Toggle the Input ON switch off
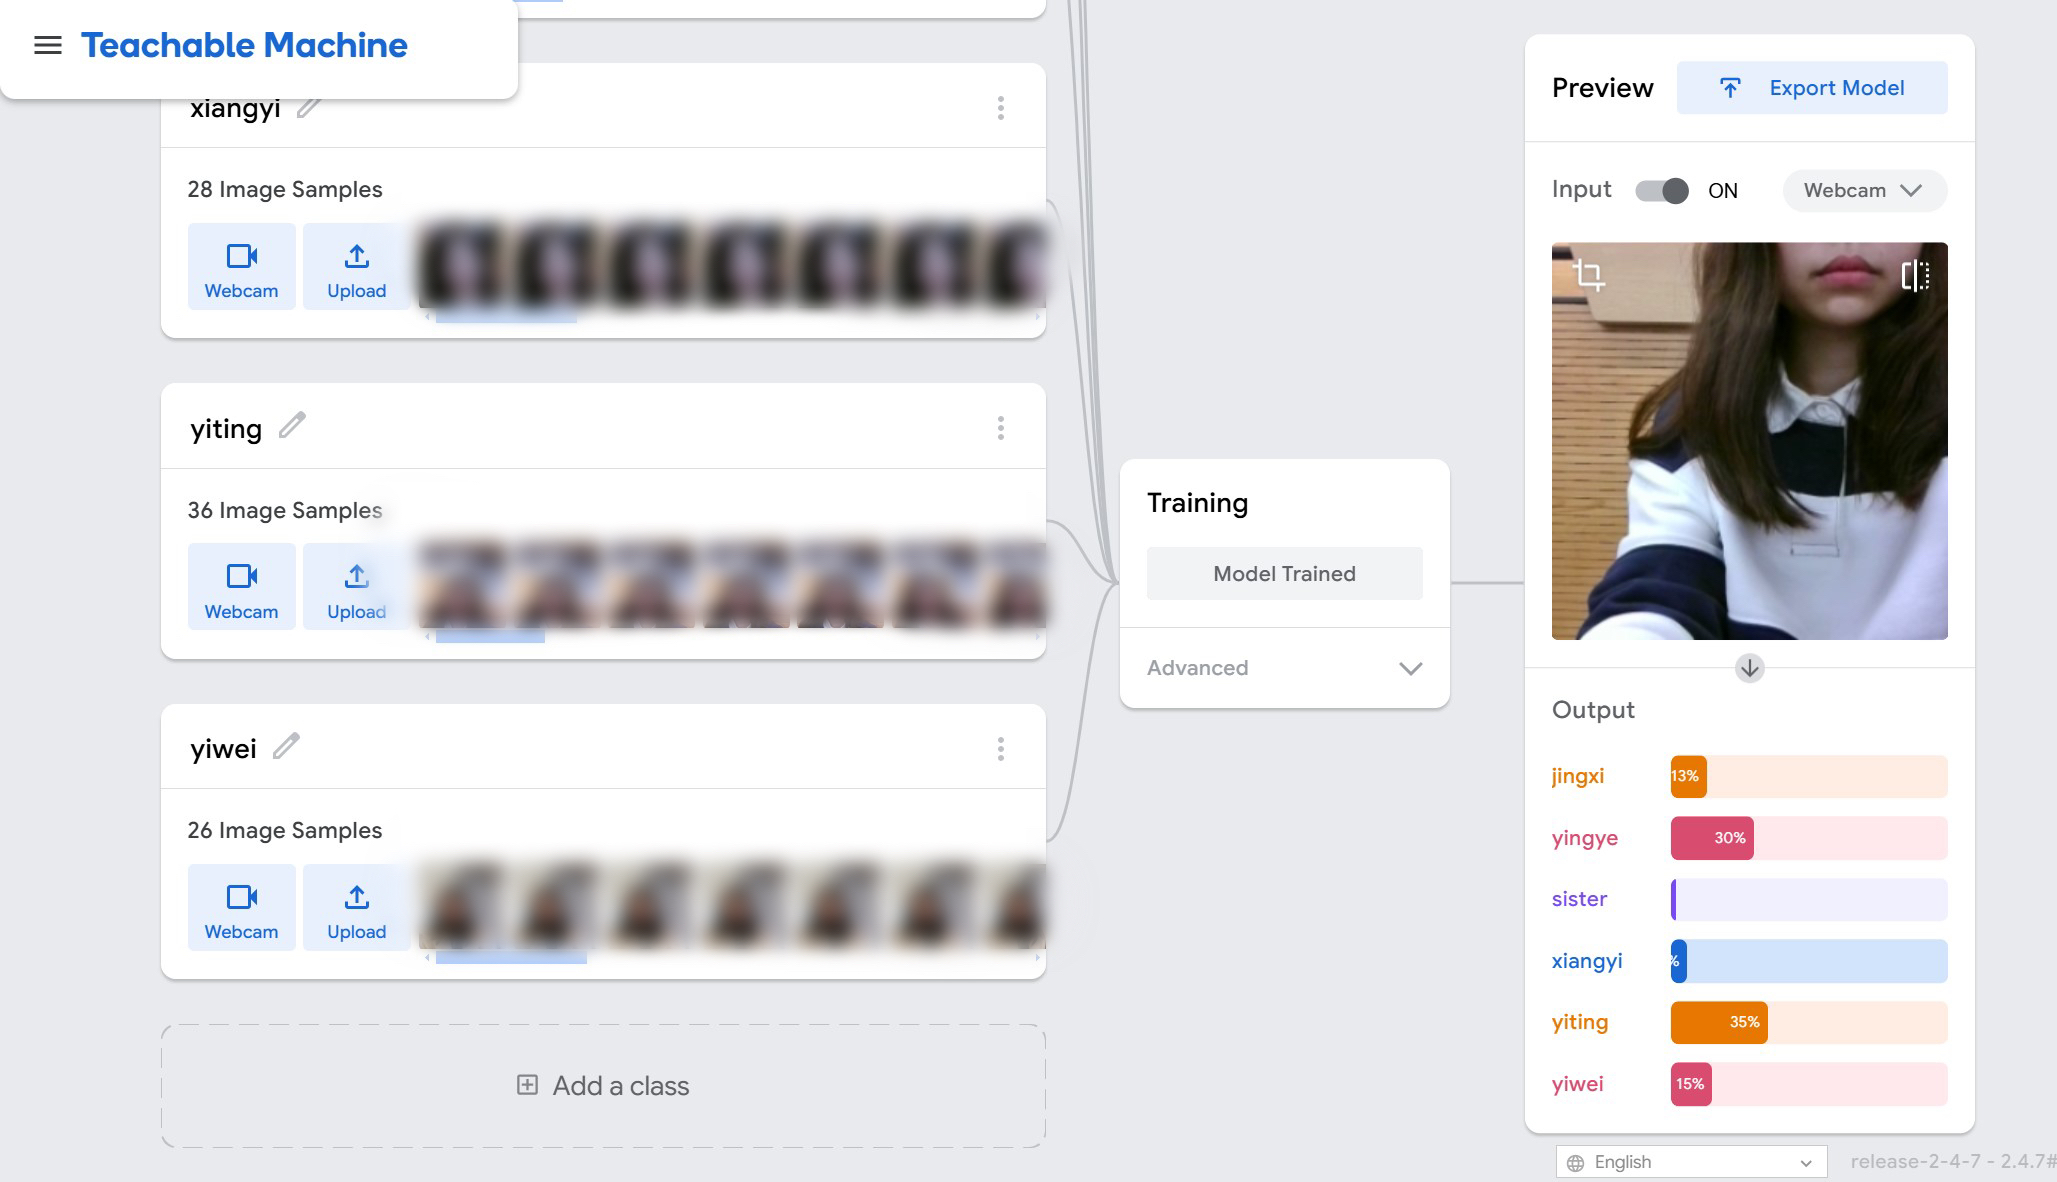Image resolution: width=2057 pixels, height=1182 pixels. coord(1662,190)
